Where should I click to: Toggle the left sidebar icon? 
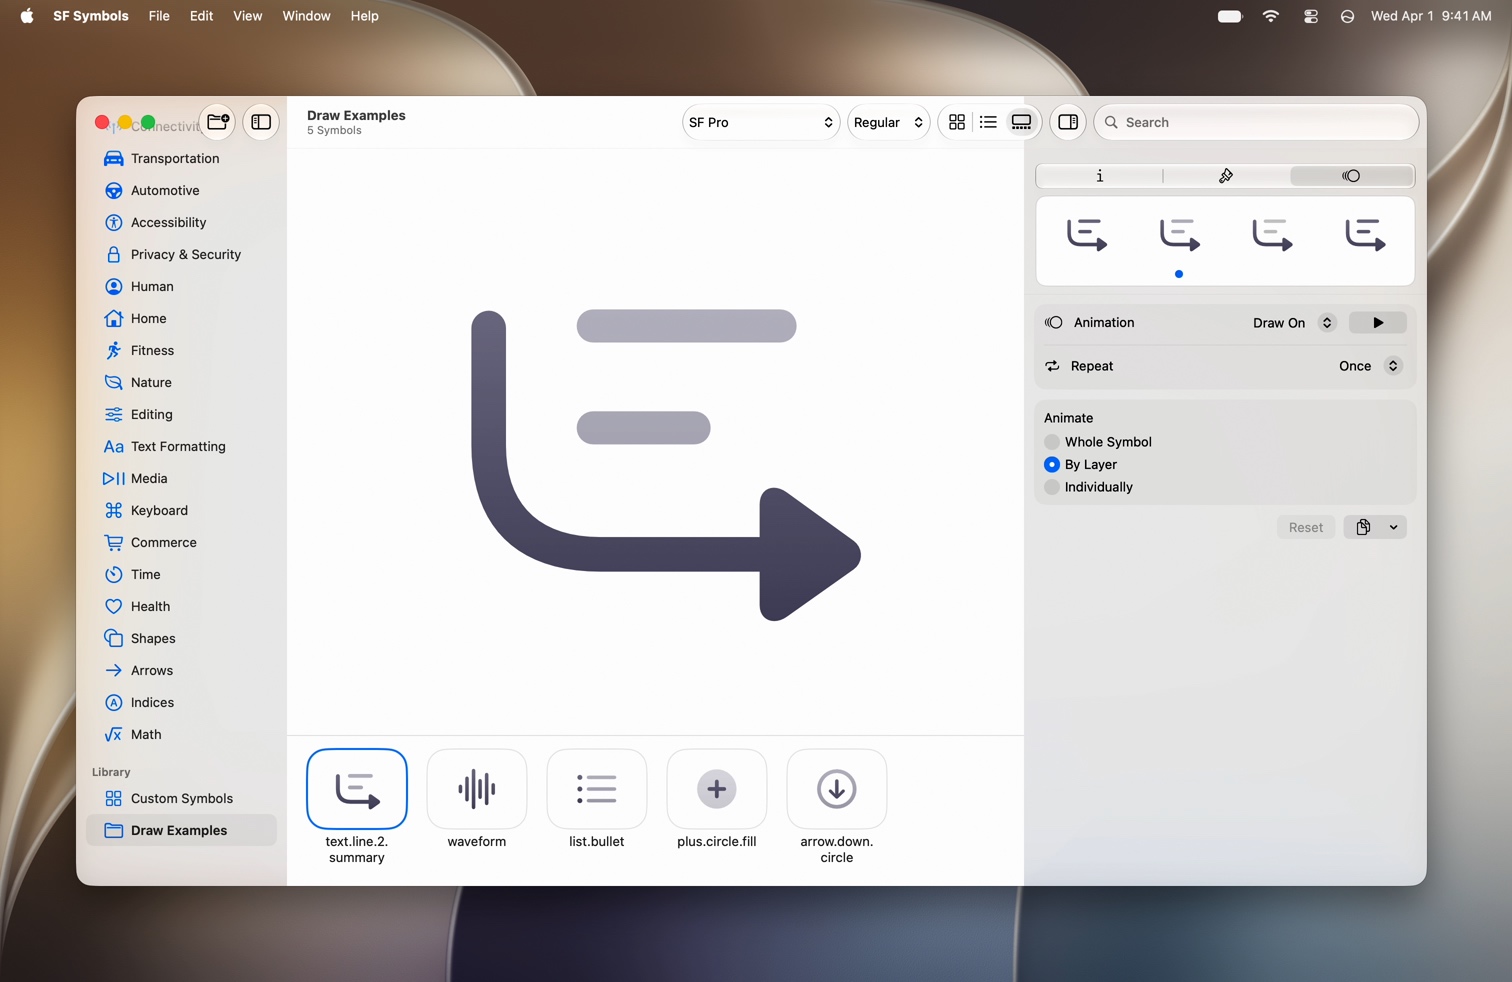click(x=261, y=122)
